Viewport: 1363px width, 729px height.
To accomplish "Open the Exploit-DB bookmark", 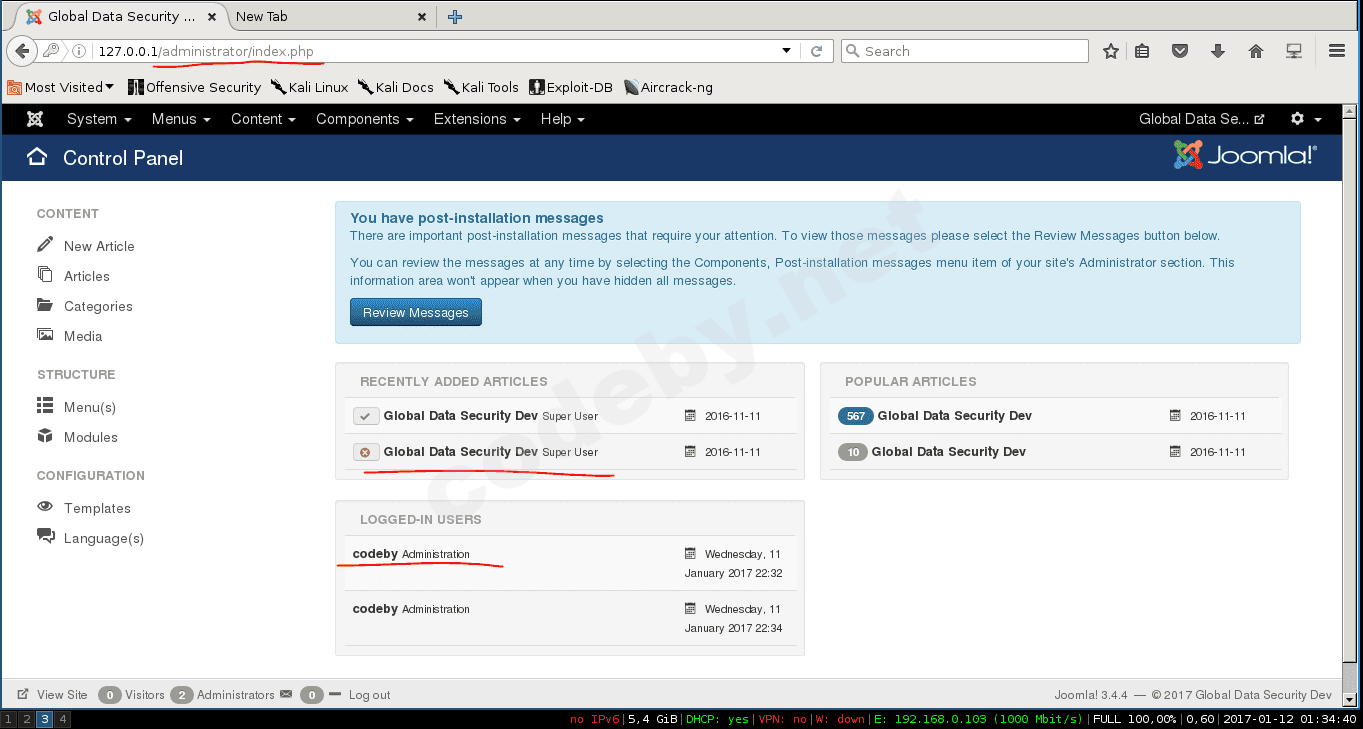I will [571, 87].
